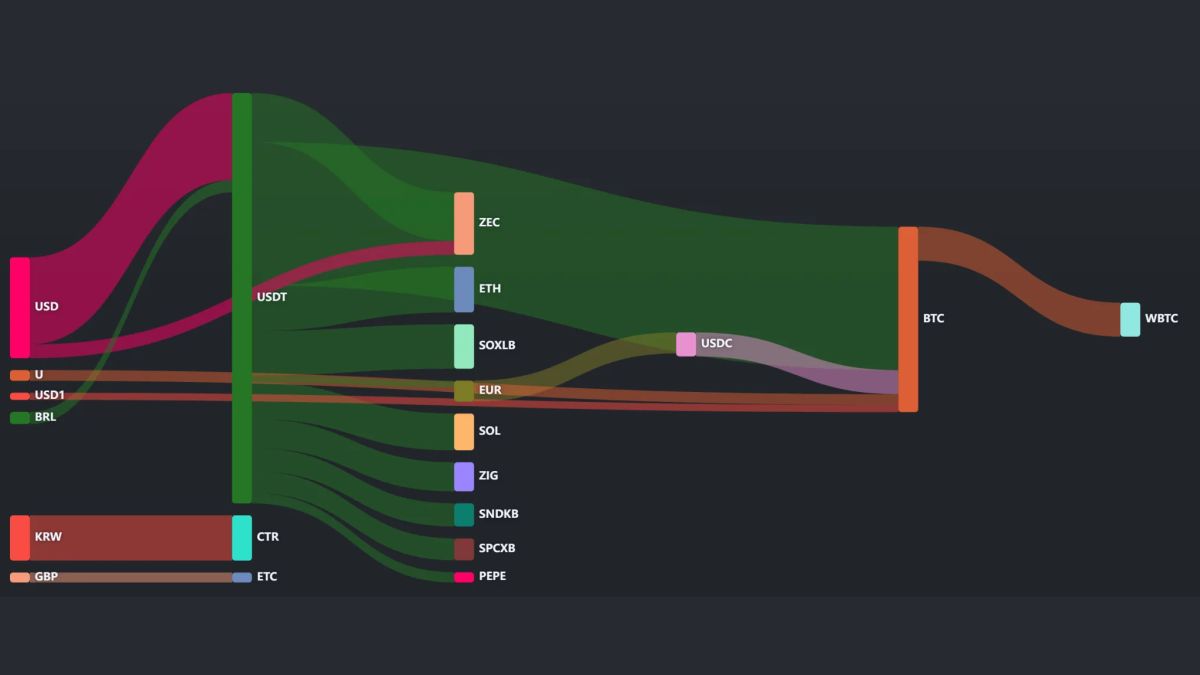Click the green BRL node bar
The width and height of the screenshot is (1200, 675).
pos(20,418)
